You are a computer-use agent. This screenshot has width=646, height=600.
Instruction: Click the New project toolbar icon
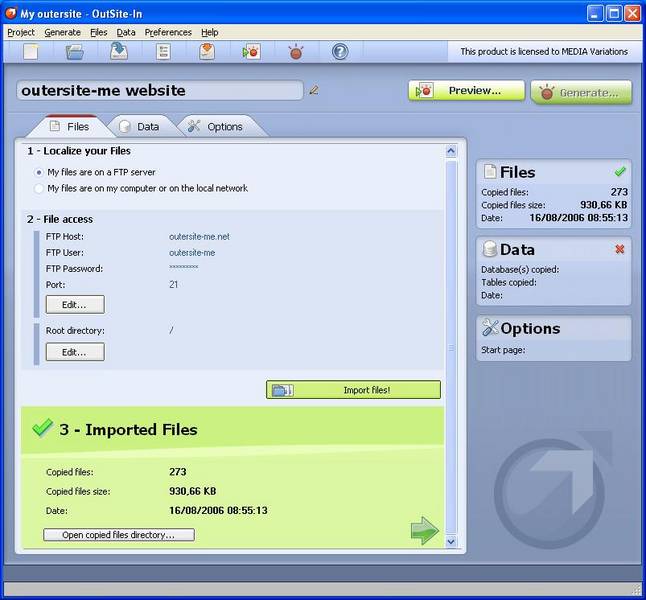(31, 52)
